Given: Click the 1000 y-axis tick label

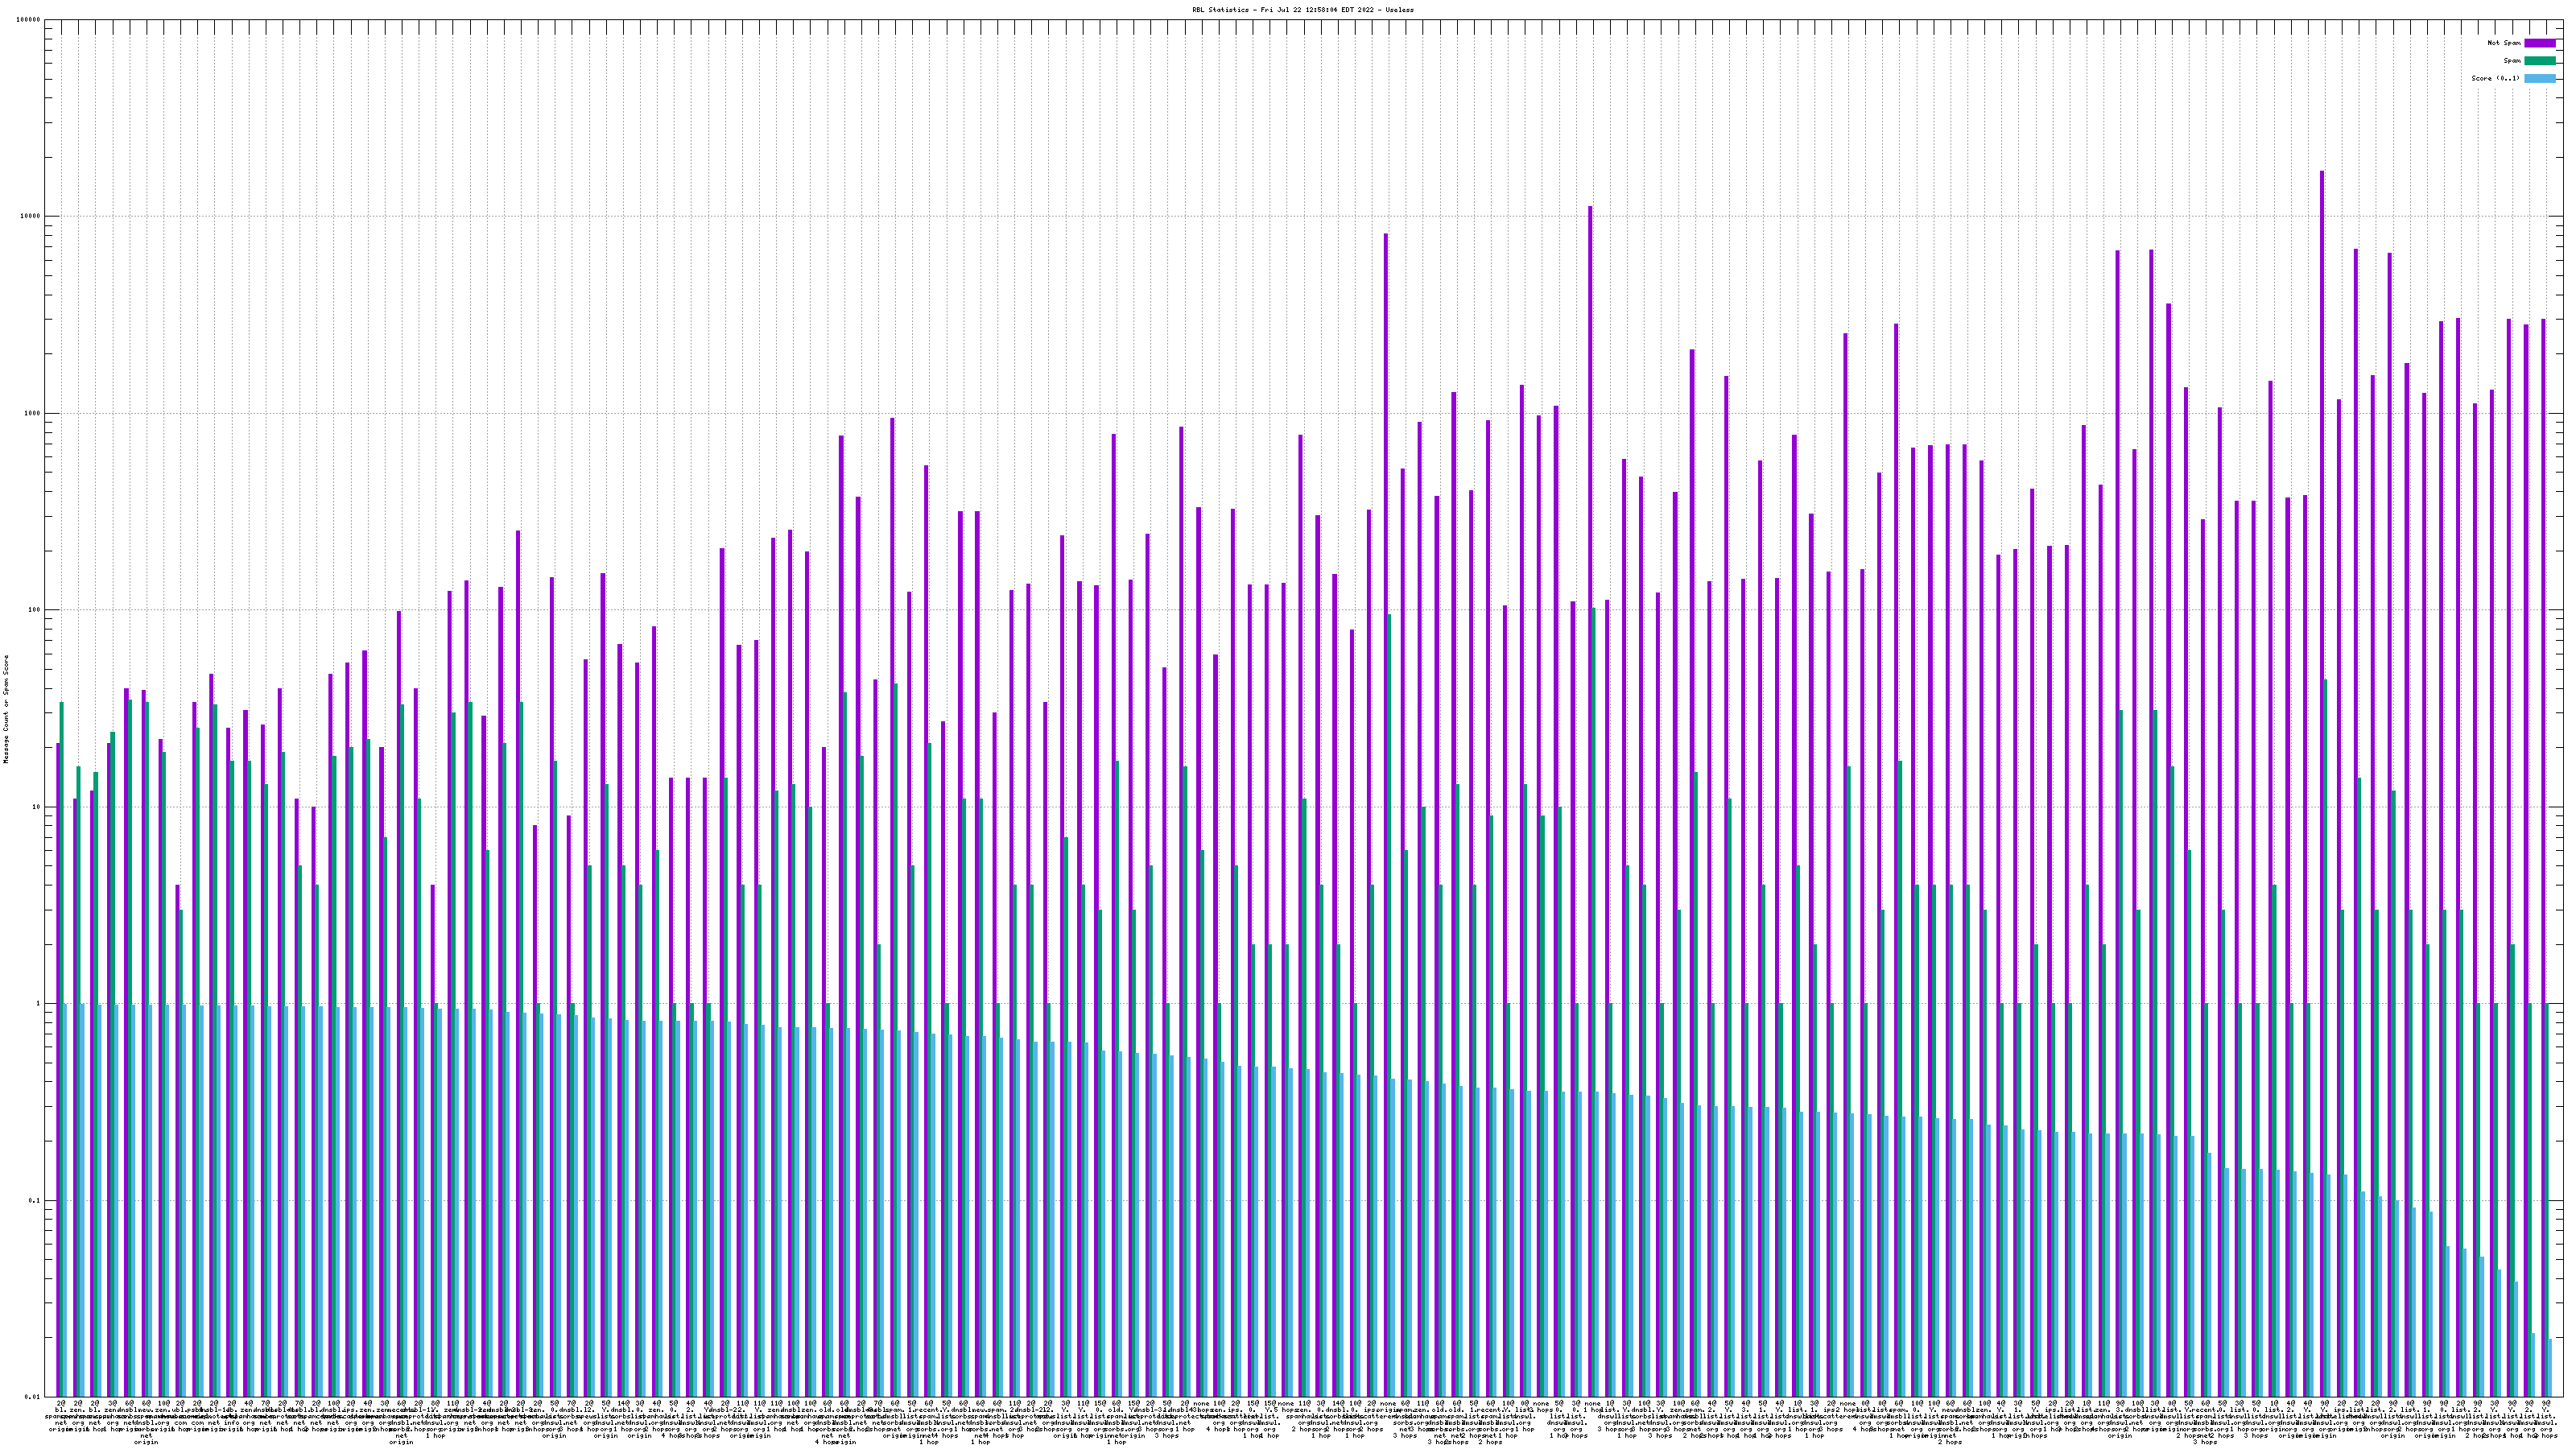Looking at the screenshot, I should [x=33, y=414].
